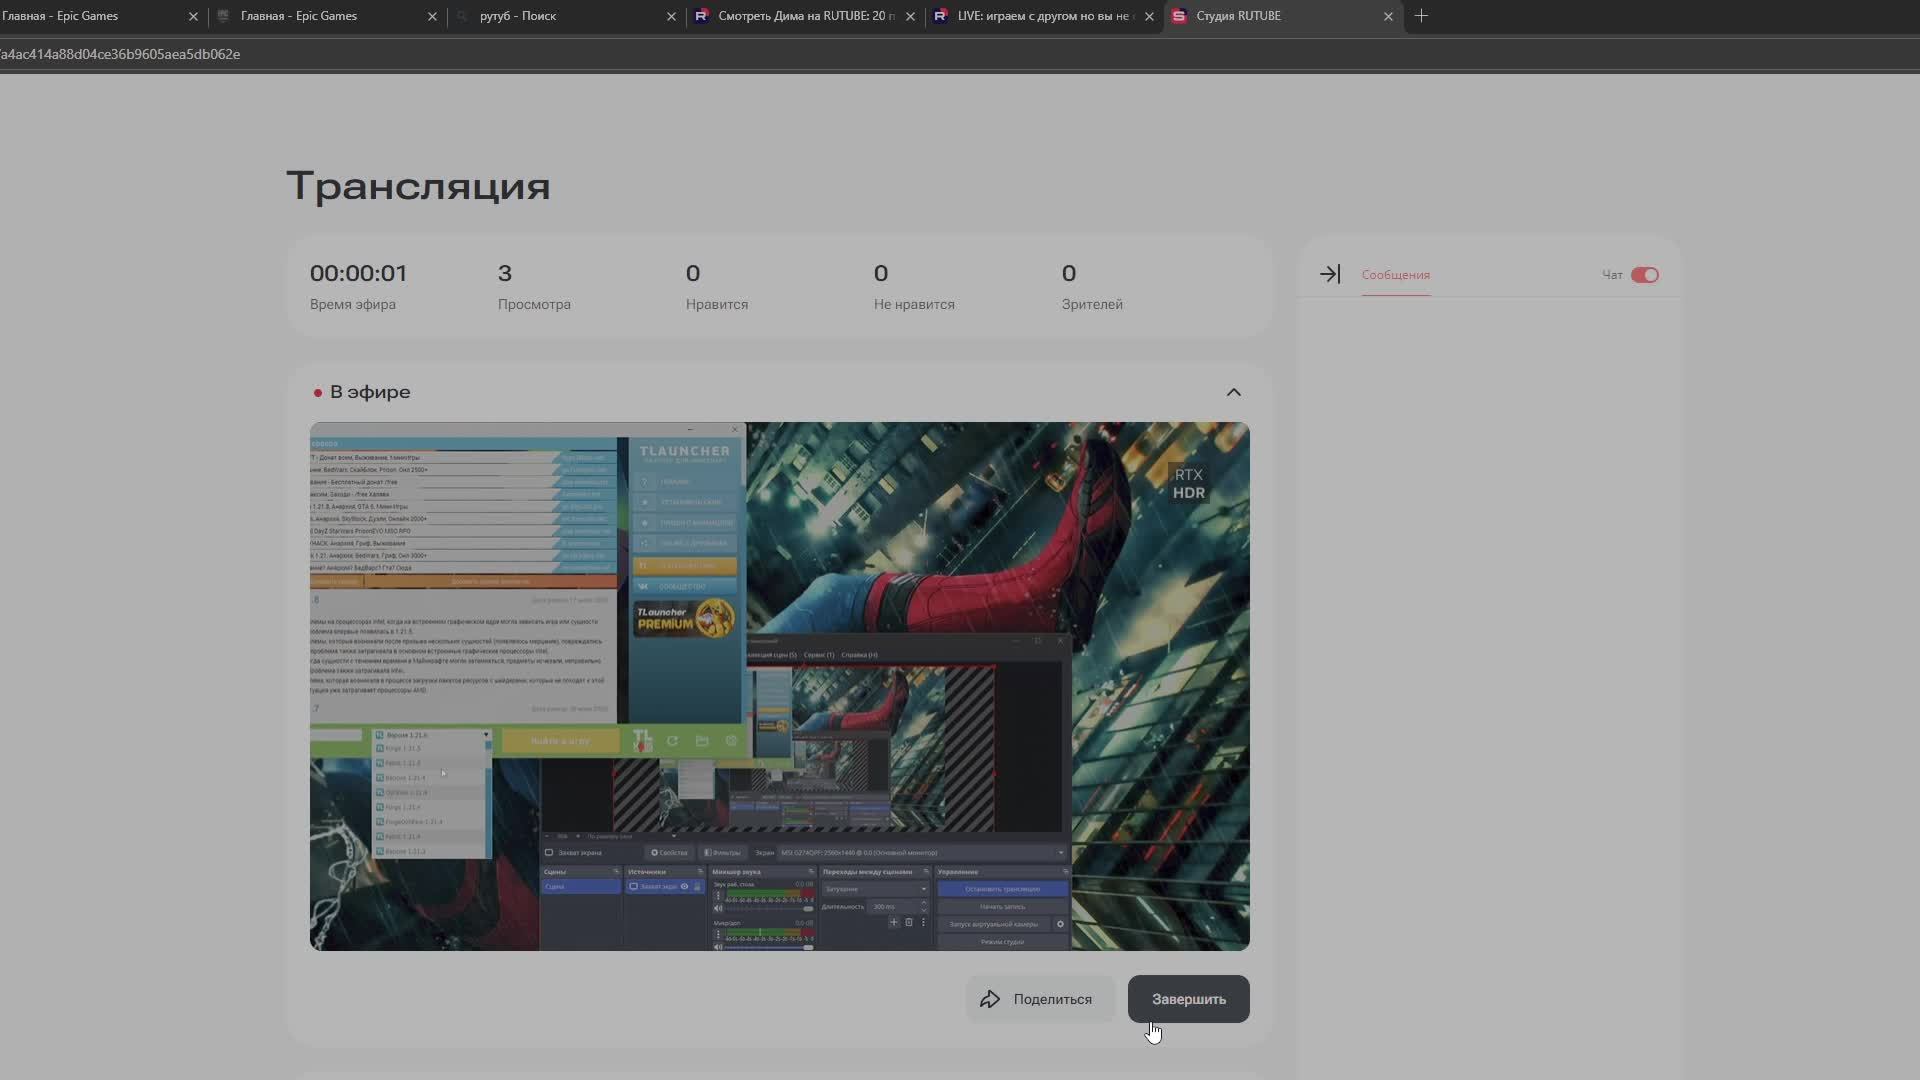Close the LIVE играем с другом tab
Image resolution: width=1920 pixels, height=1080 pixels.
(x=1149, y=16)
